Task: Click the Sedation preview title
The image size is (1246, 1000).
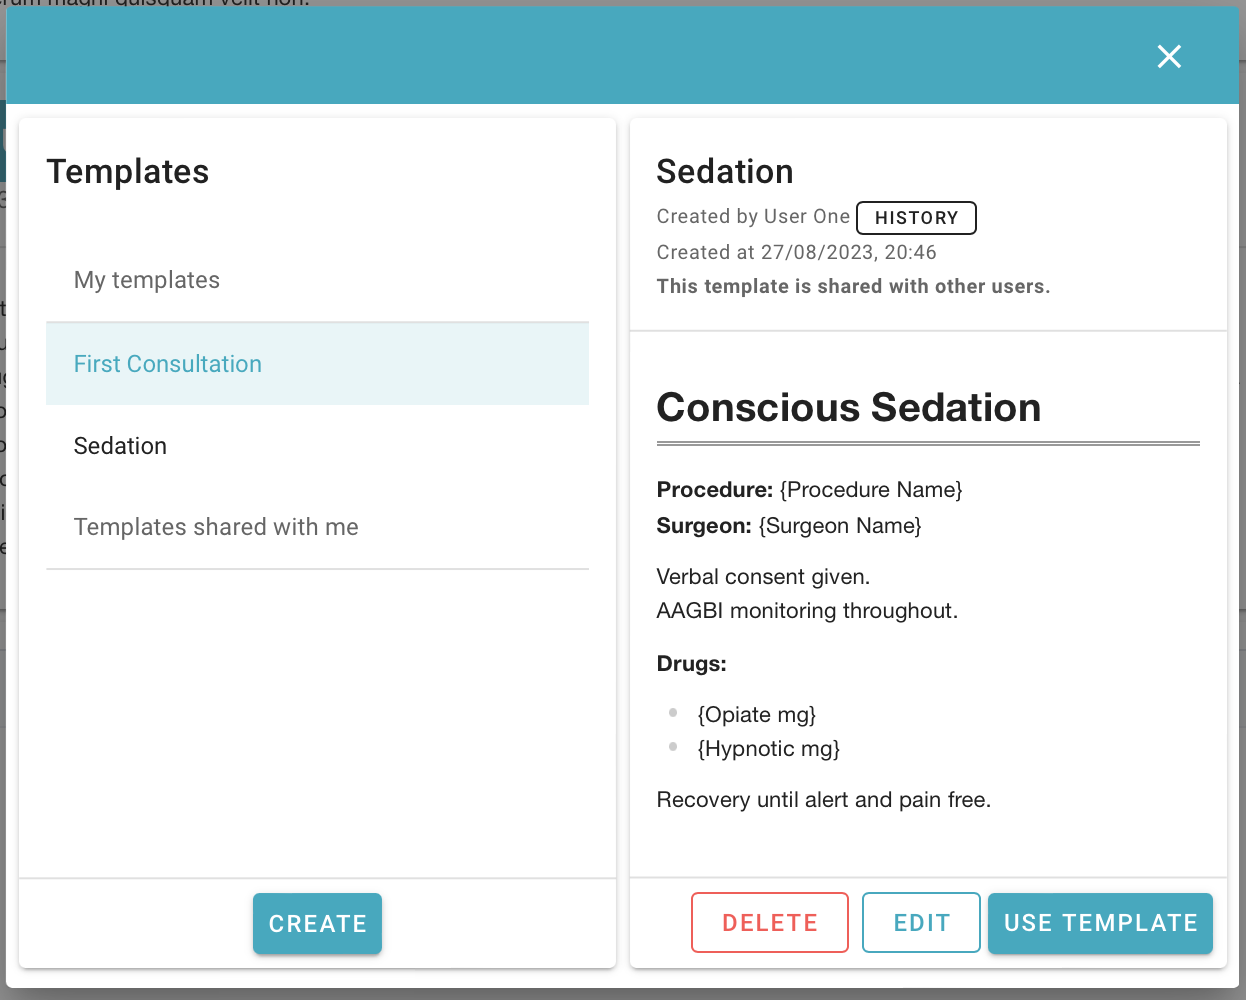Action: [725, 171]
